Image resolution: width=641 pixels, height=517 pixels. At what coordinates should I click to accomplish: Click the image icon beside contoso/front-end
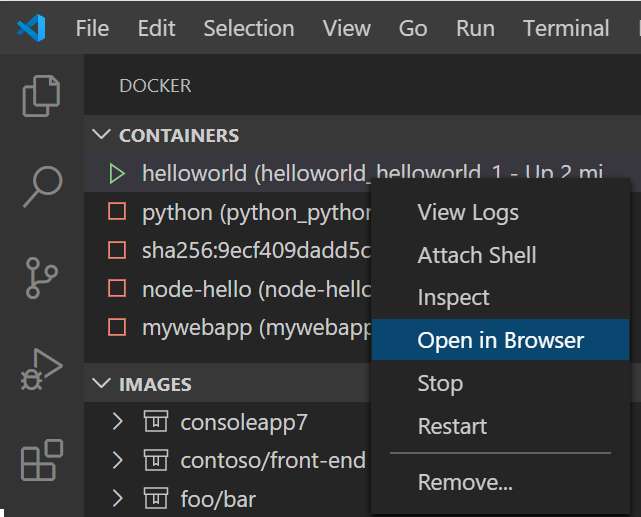coord(156,460)
